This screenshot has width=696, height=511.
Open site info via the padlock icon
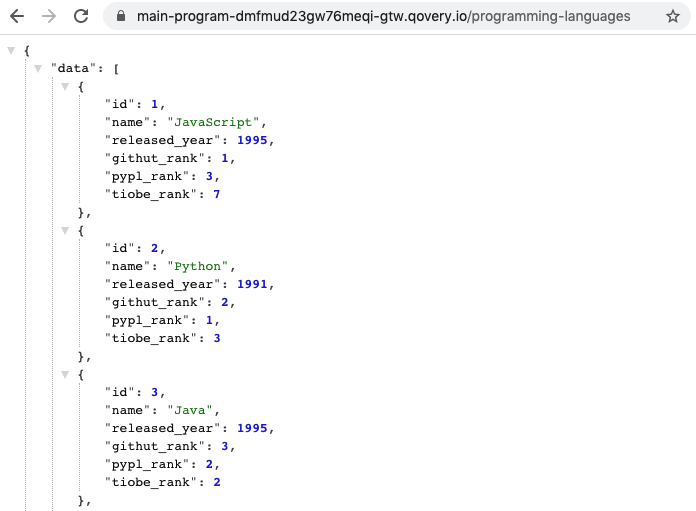pyautogui.click(x=121, y=16)
